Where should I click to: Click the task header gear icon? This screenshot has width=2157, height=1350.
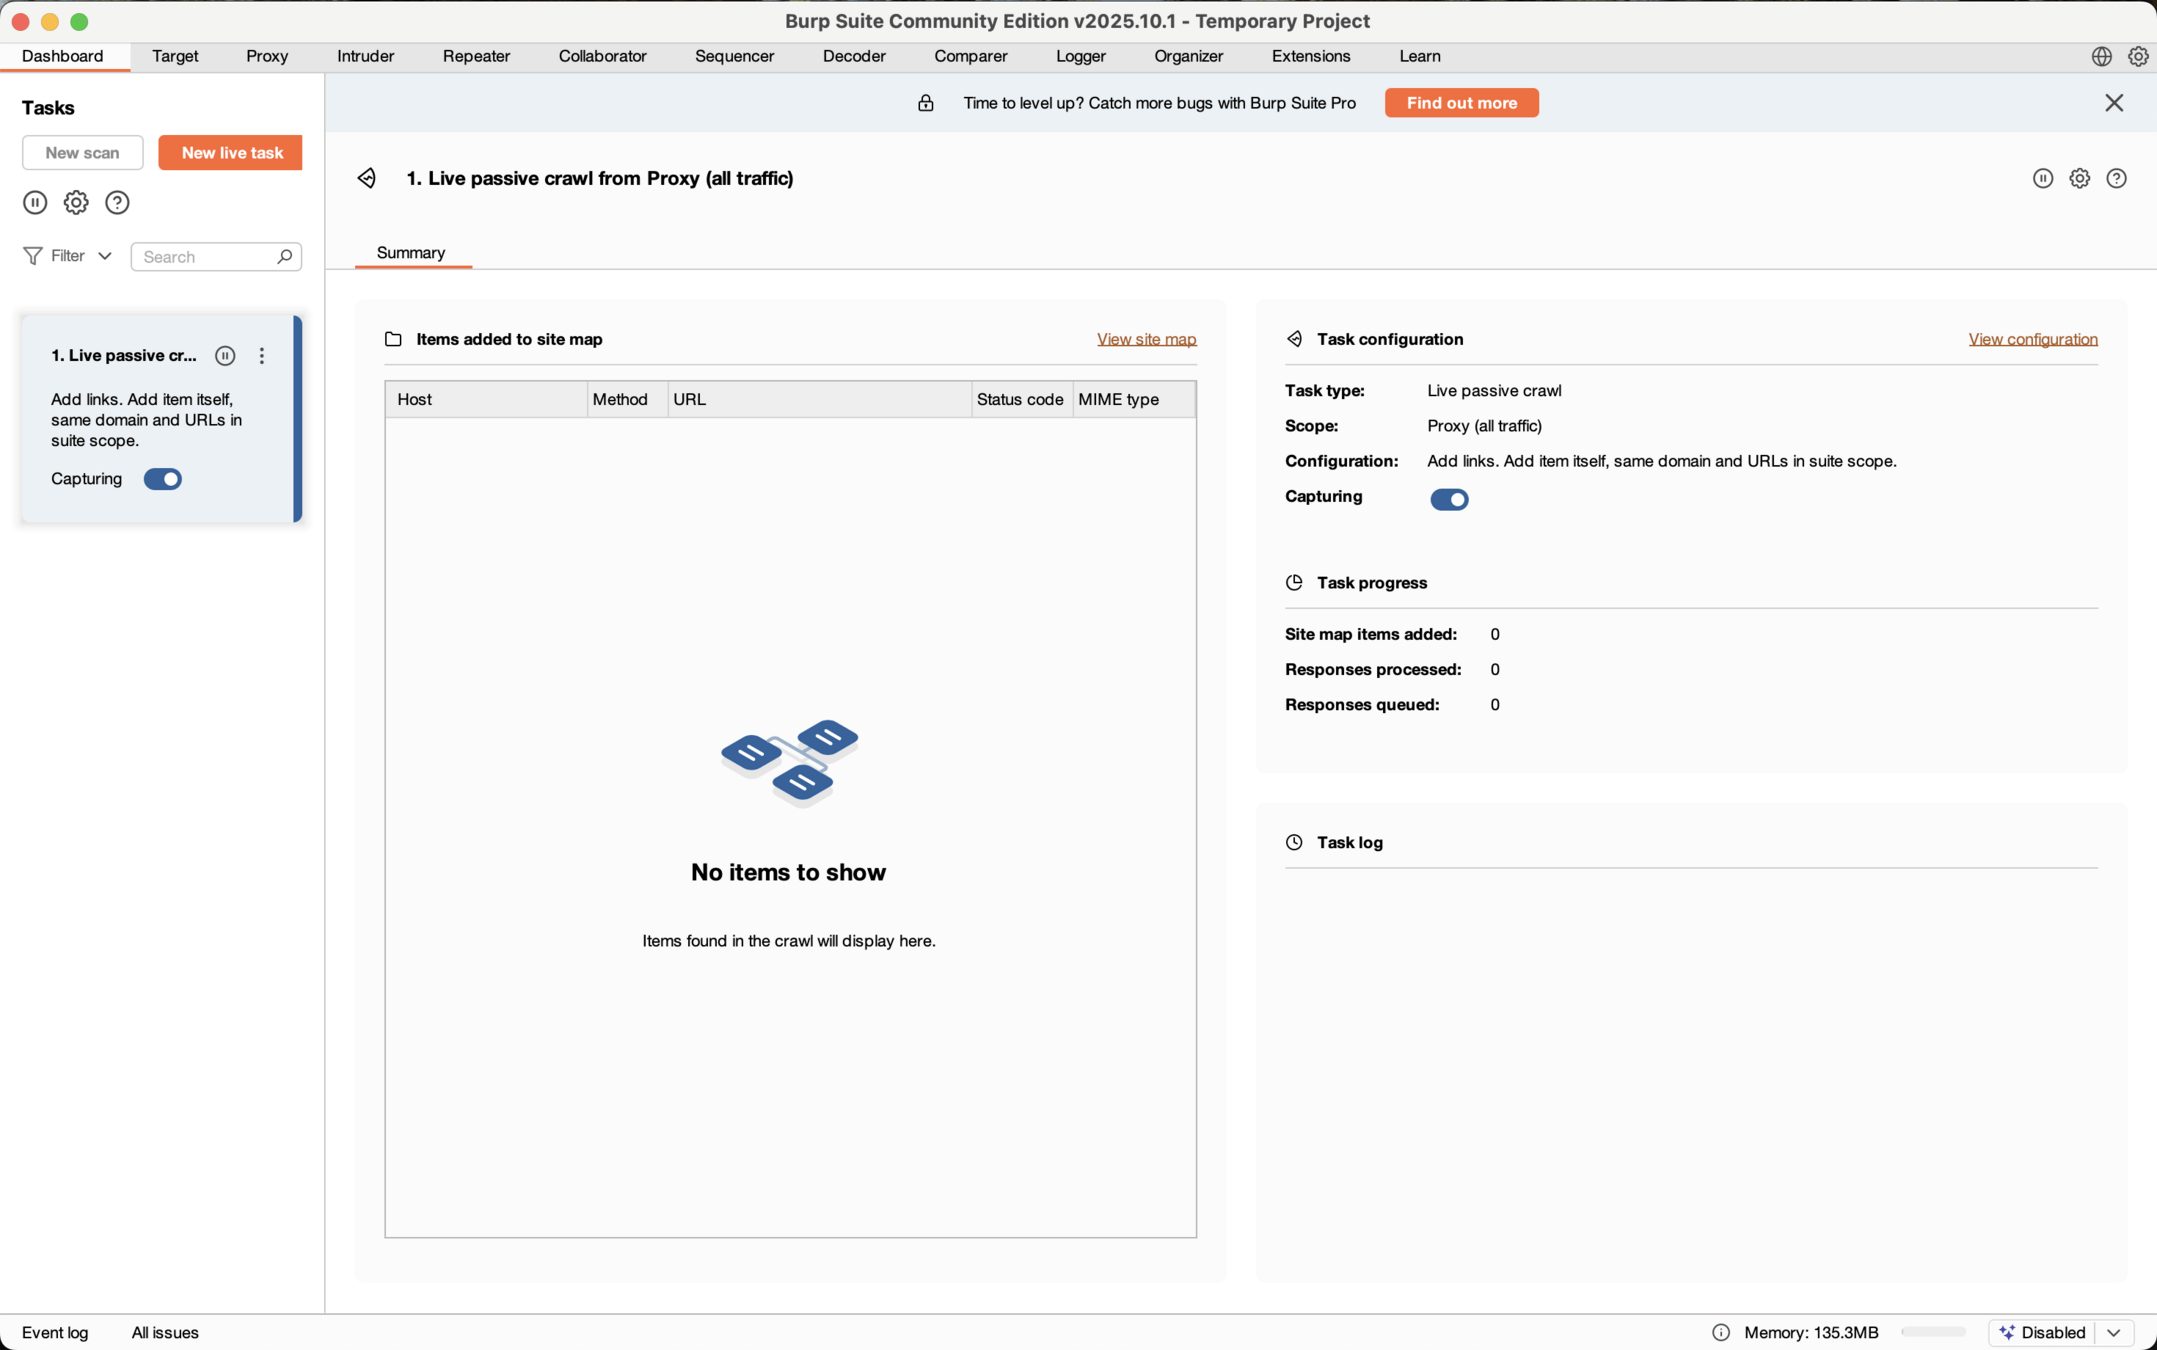(2079, 178)
